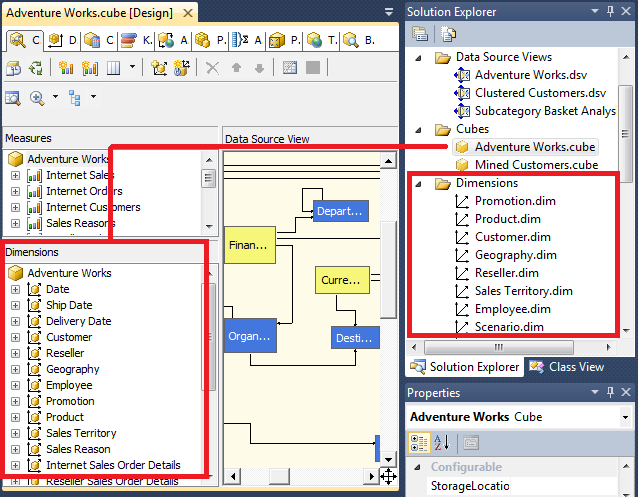Switch to the Perspectives tab
The height and width of the screenshot is (497, 638).
(284, 40)
